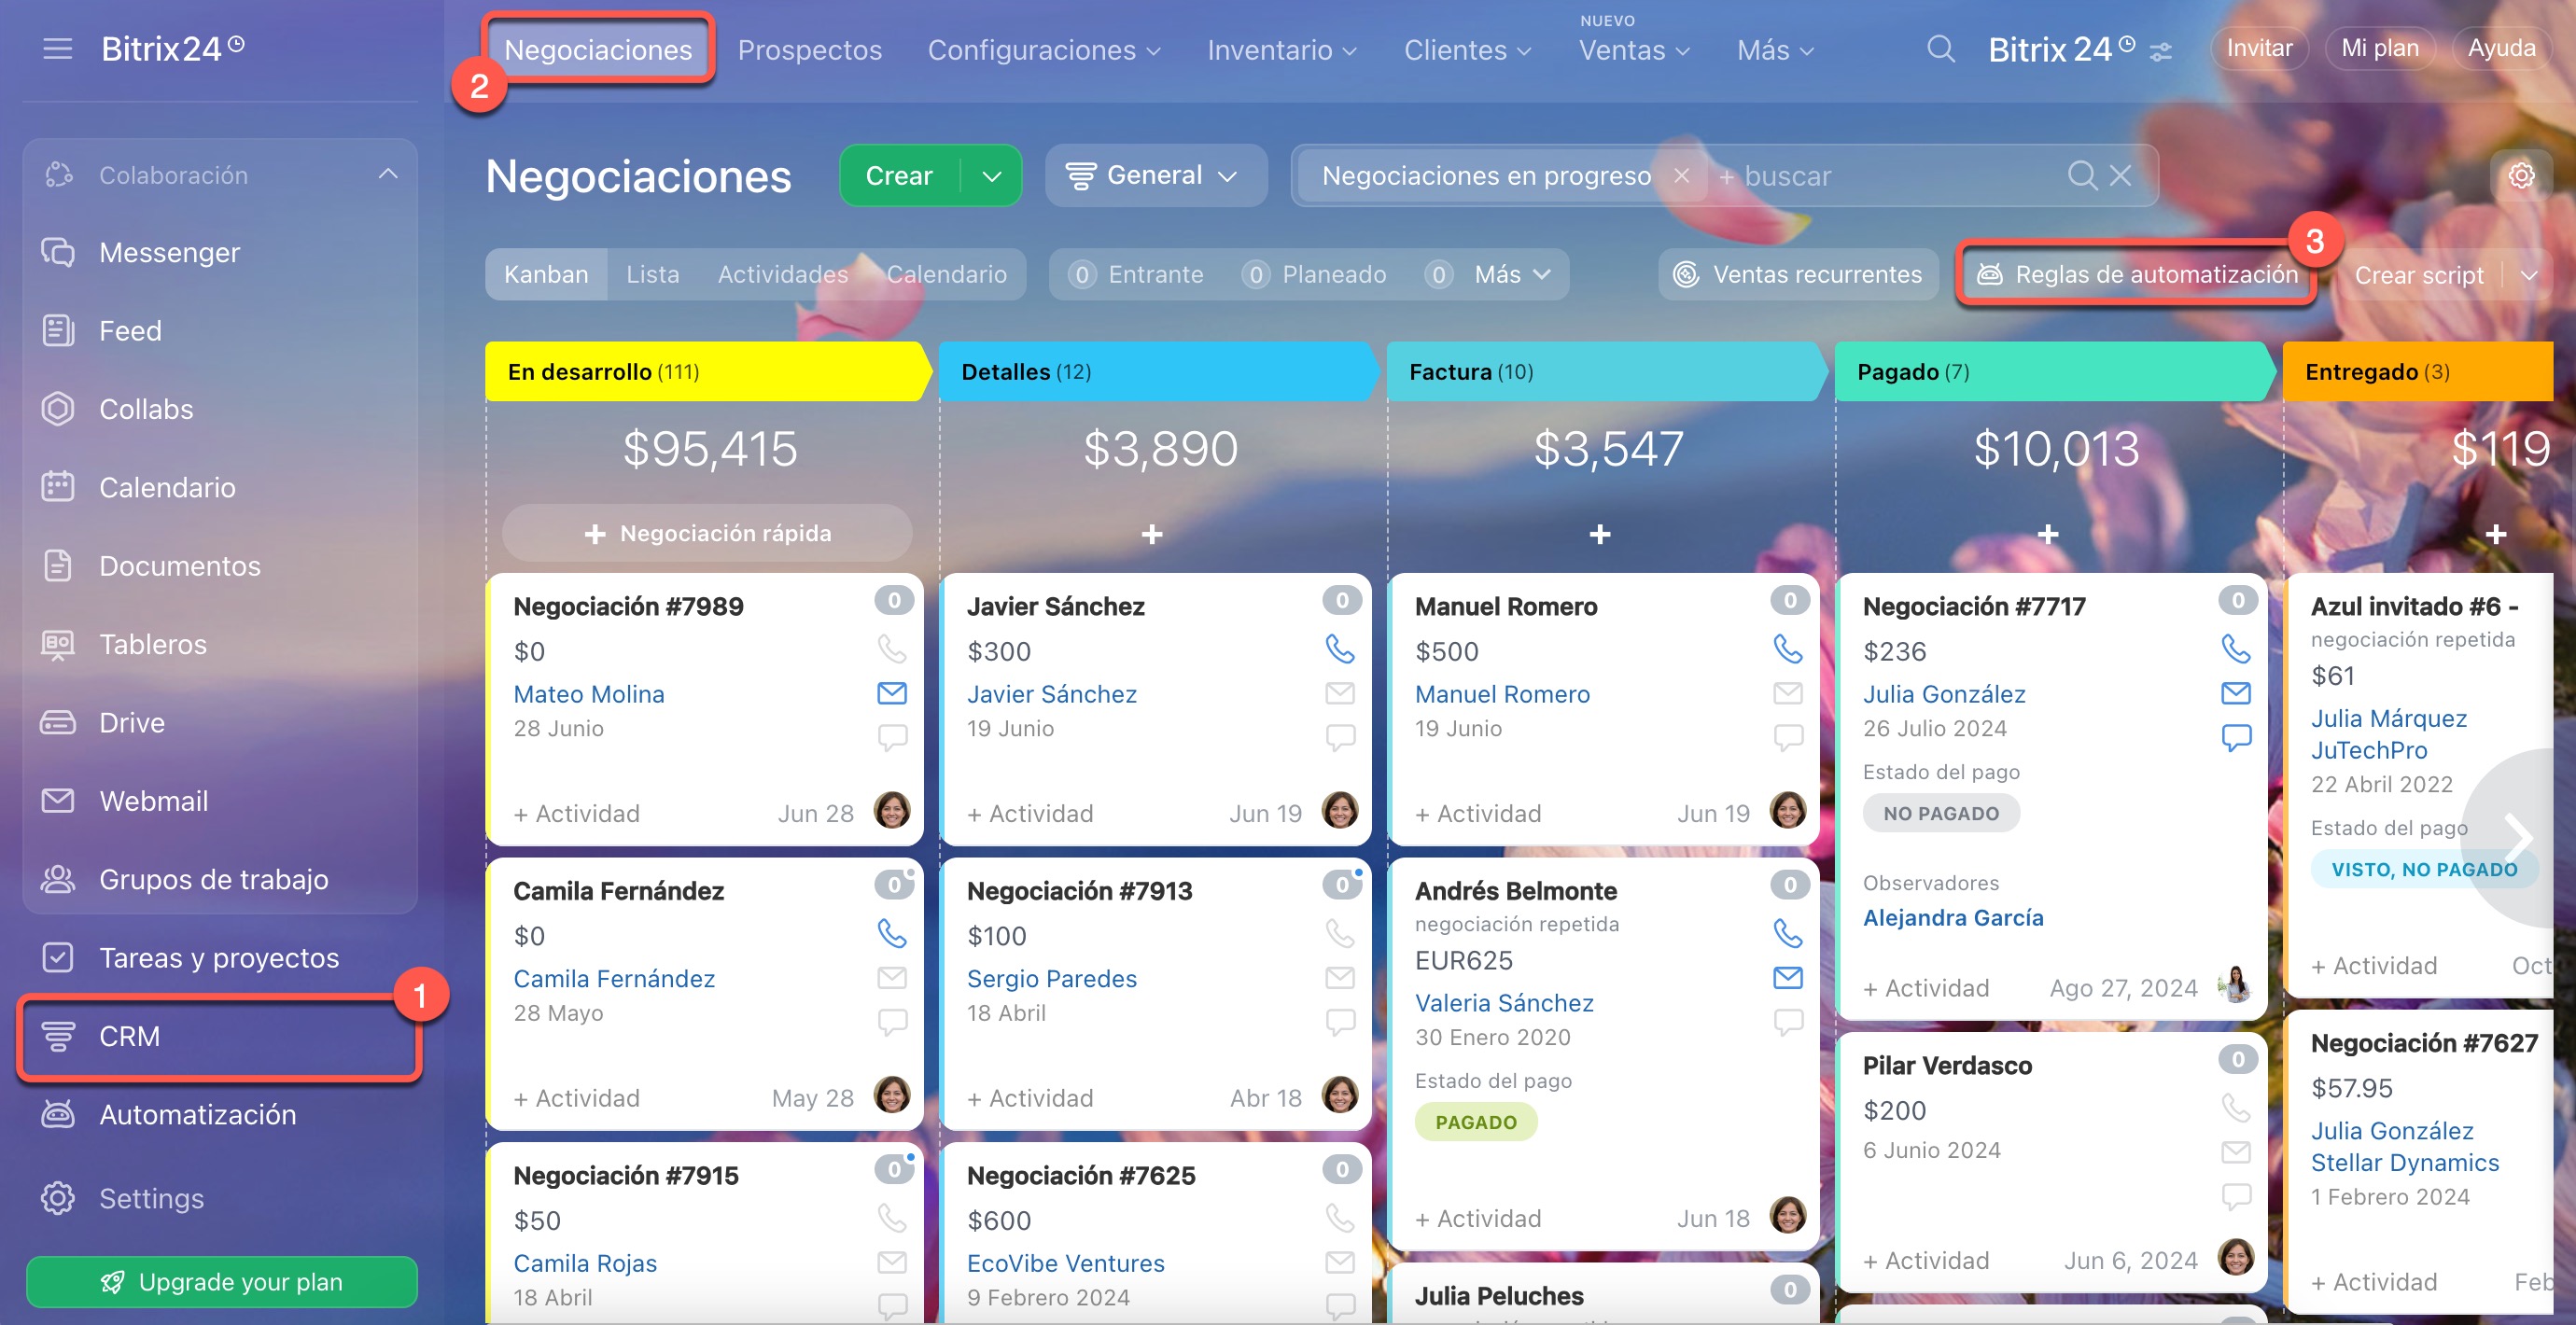Expand the Ventas menu

tap(1634, 50)
